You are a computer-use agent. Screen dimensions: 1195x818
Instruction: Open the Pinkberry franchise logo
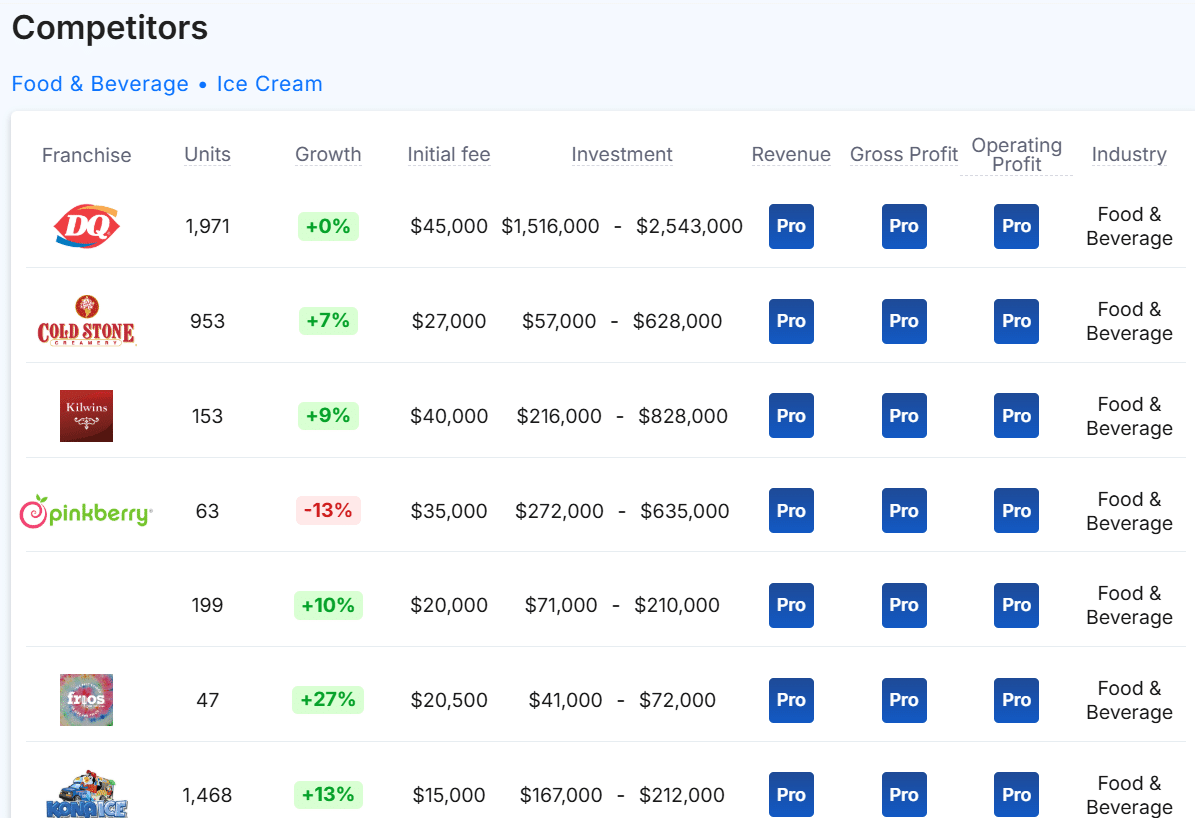click(x=86, y=512)
